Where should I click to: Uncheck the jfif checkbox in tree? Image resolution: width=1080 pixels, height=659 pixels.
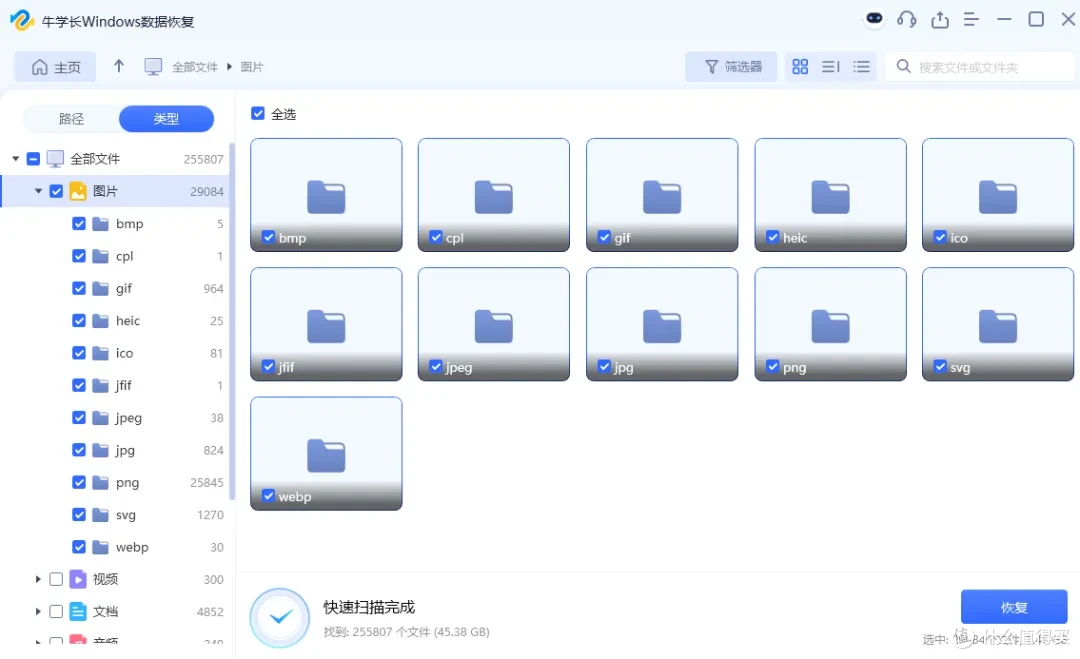79,386
